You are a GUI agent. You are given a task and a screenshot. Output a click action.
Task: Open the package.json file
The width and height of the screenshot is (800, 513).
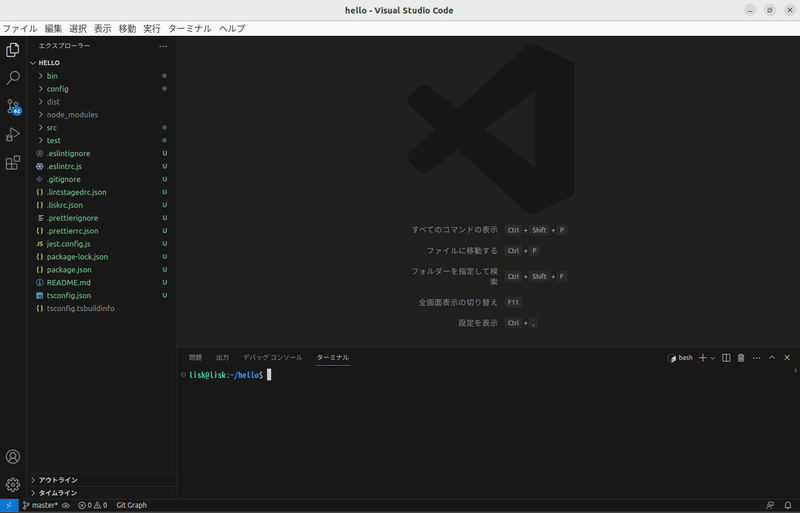coord(102,270)
